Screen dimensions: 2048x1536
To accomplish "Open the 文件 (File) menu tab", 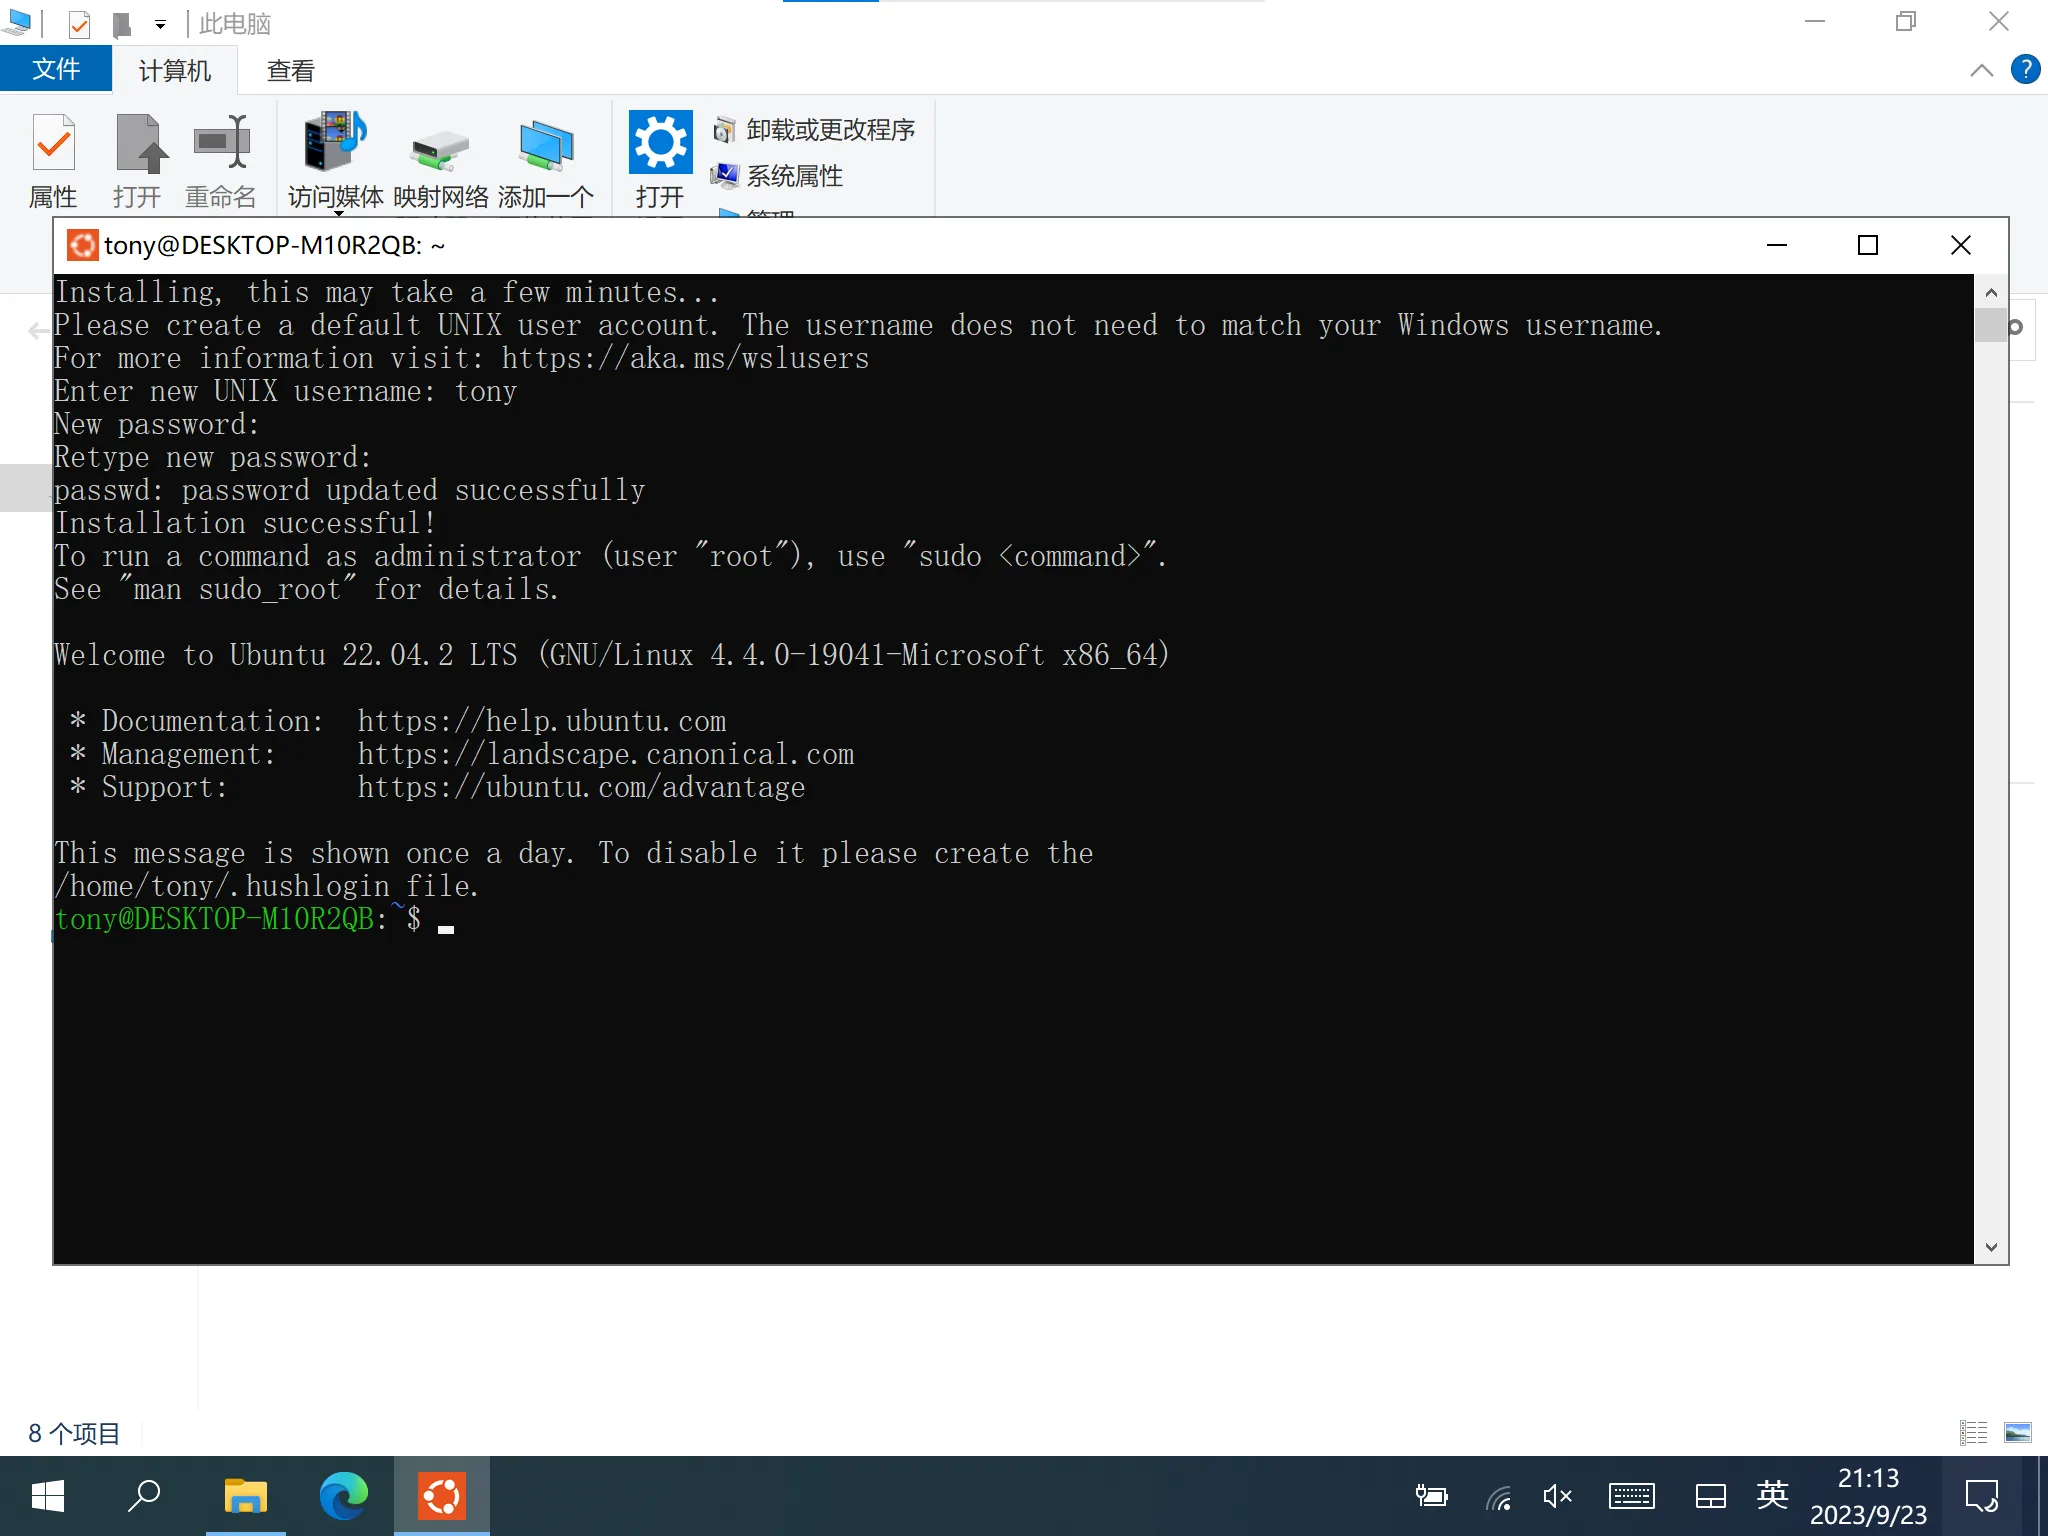I will [56, 69].
